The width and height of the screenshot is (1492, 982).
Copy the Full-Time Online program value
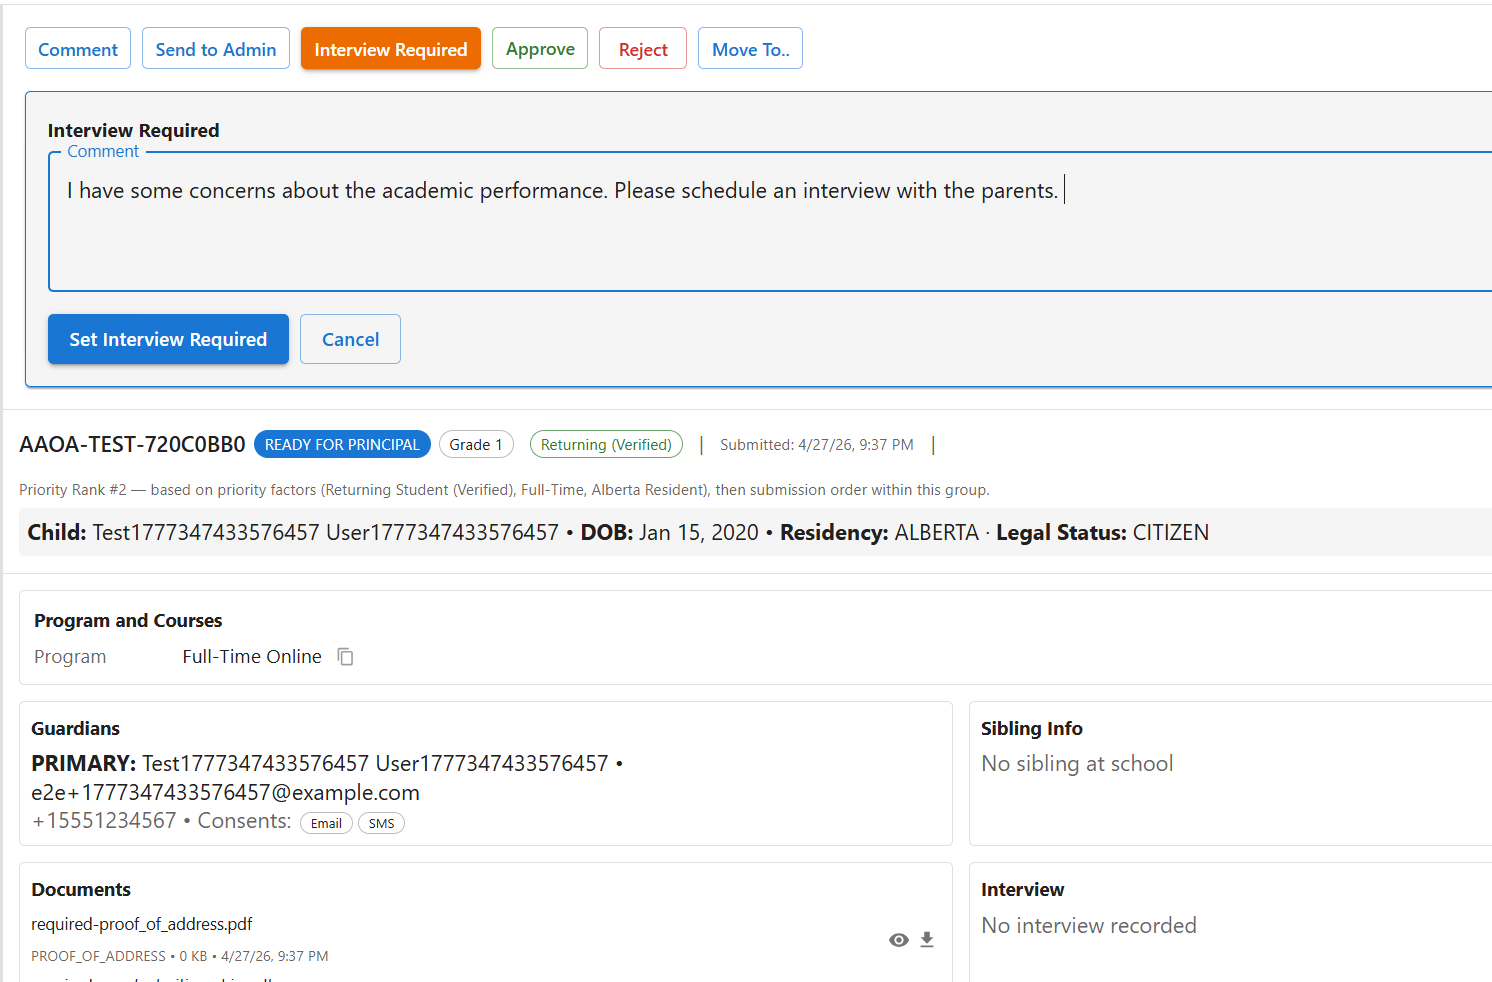345,657
